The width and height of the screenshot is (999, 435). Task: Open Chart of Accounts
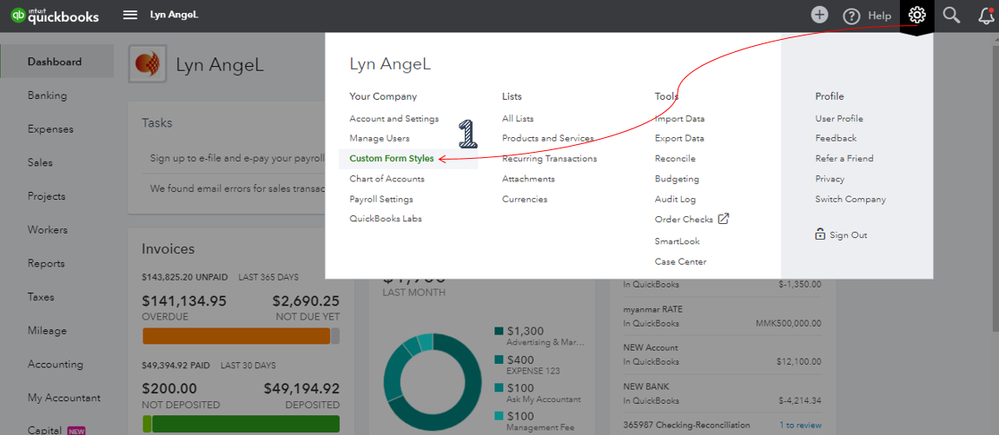387,179
